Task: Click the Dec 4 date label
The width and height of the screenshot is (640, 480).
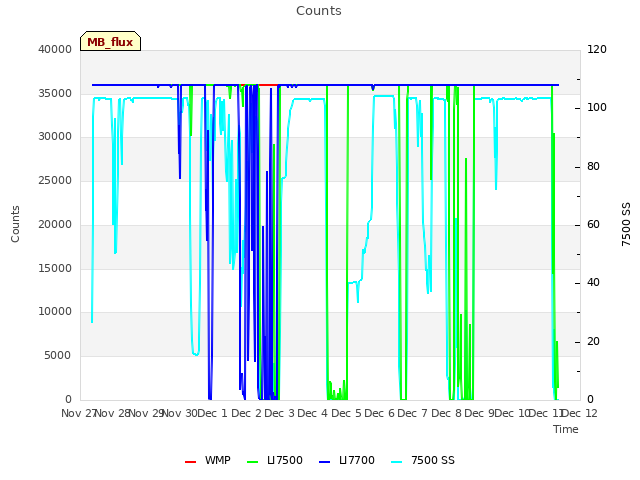Action: point(313,413)
